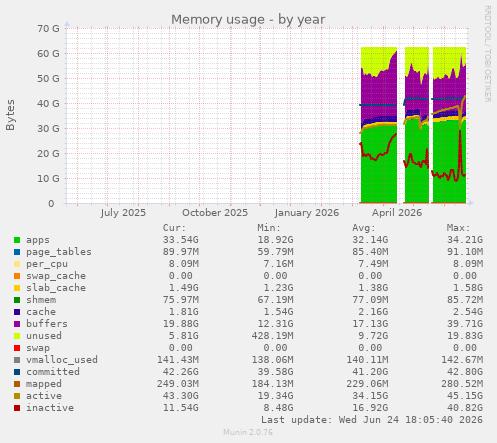Click the 'April 2026' axis label
Image resolution: width=497 pixels, height=443 pixels.
[x=397, y=213]
